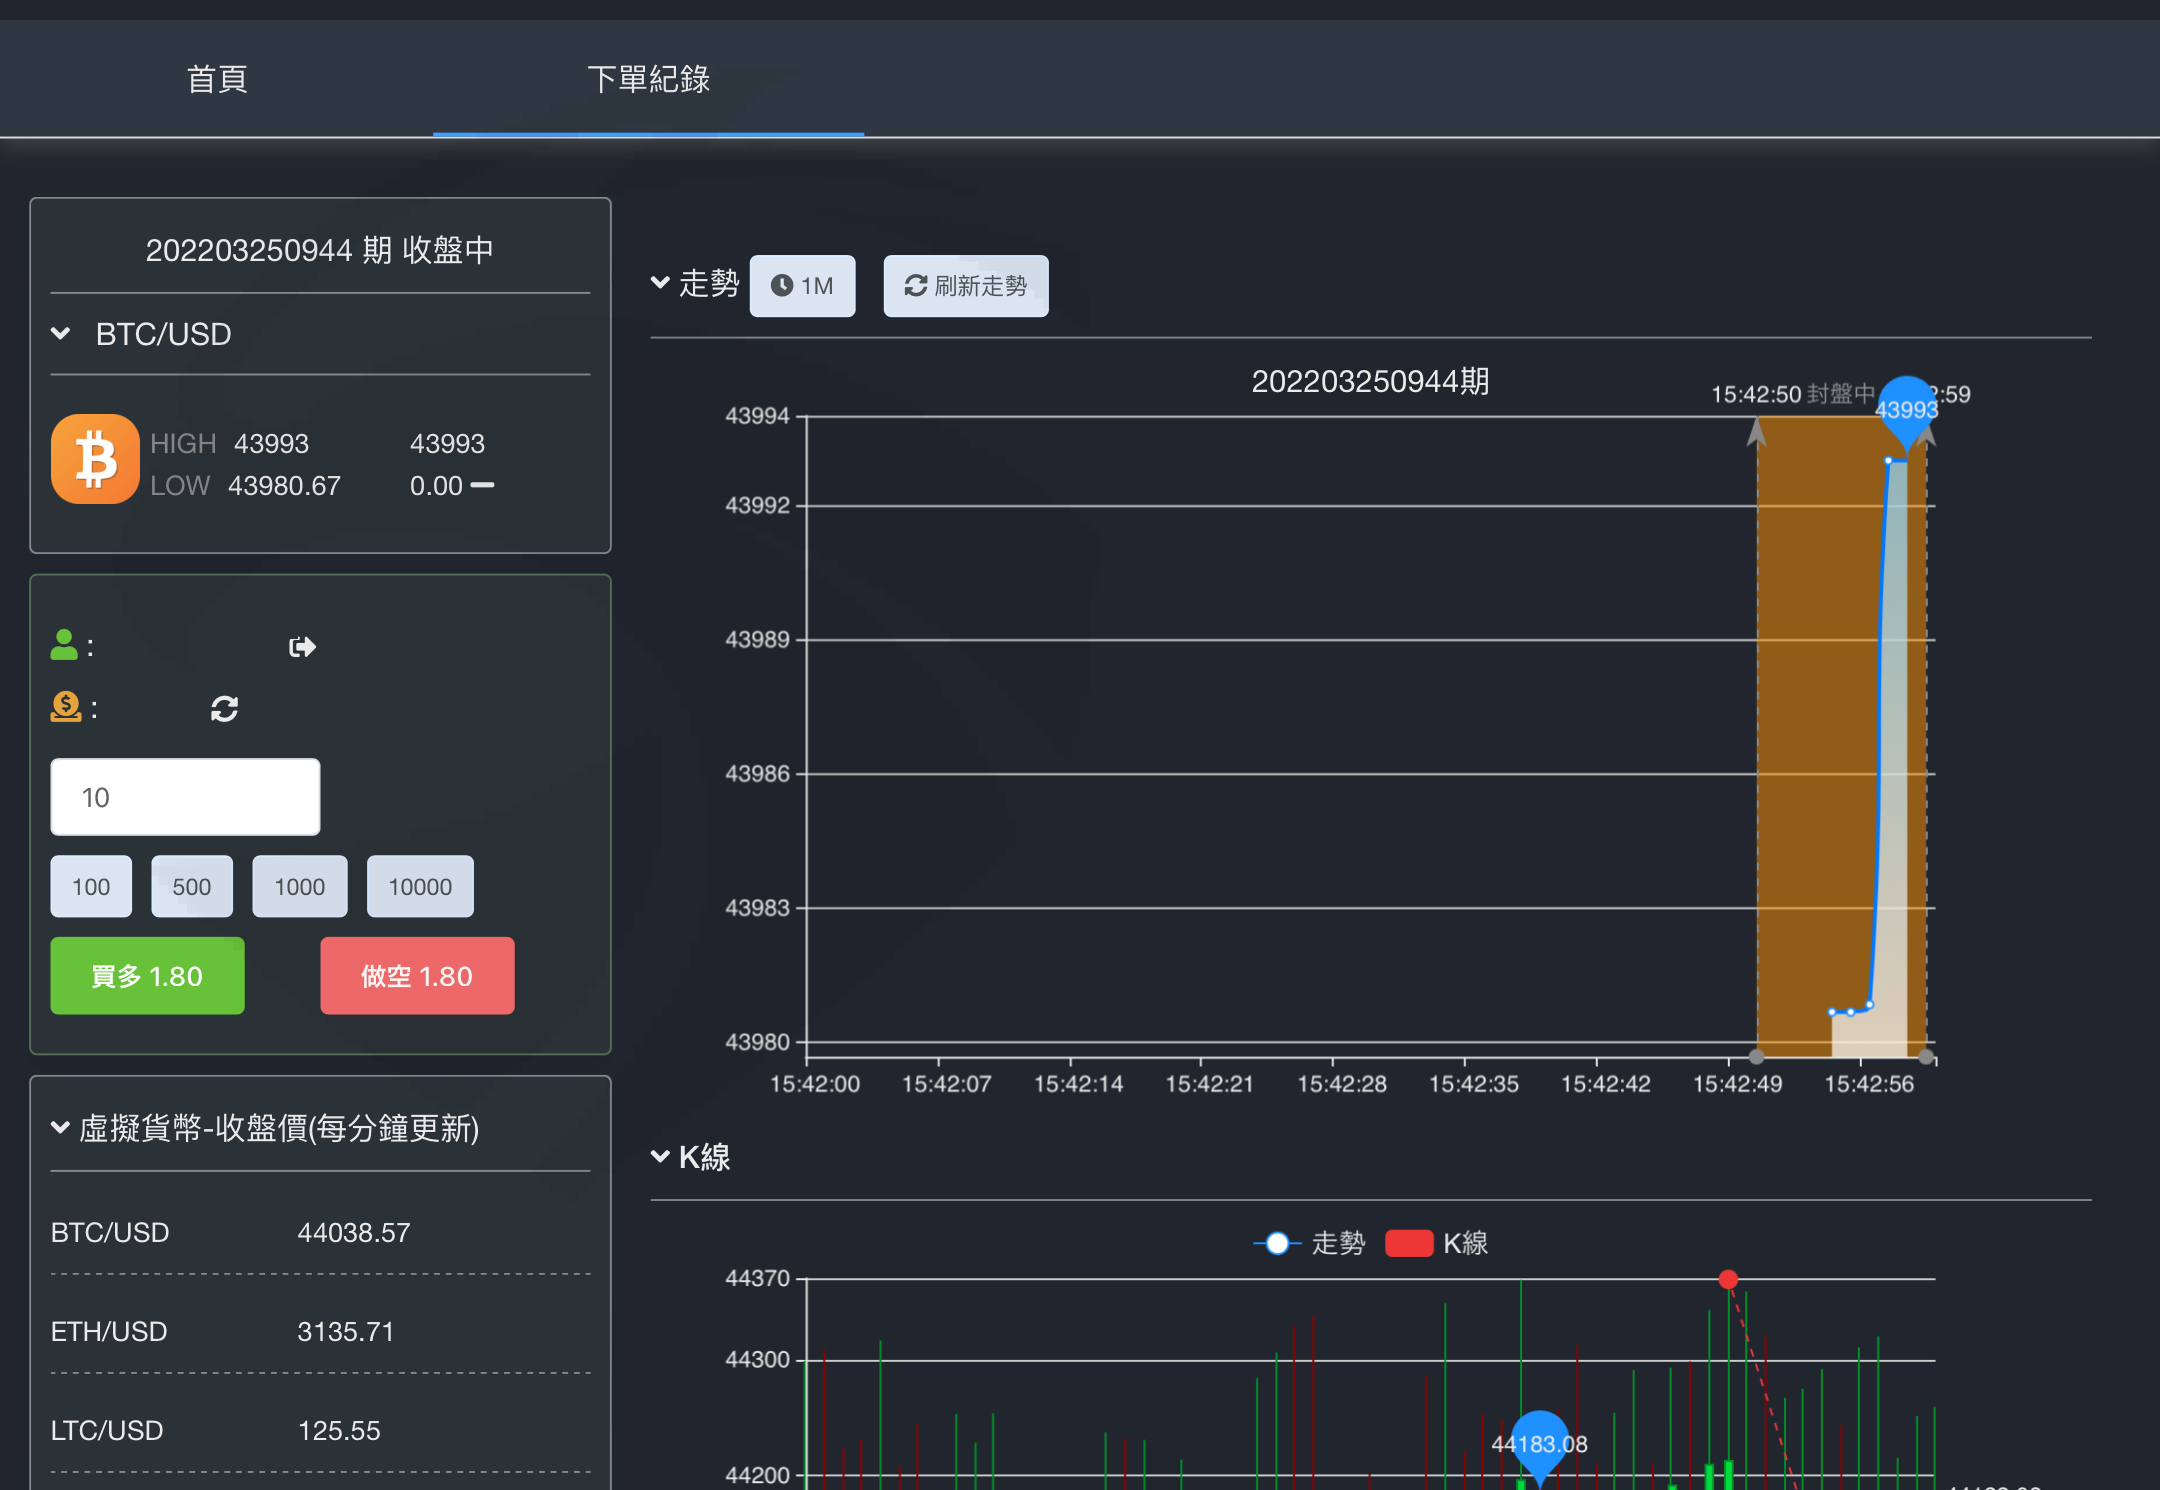The height and width of the screenshot is (1490, 2160).
Task: Toggle the K線 series in chart legend
Action: click(1437, 1243)
